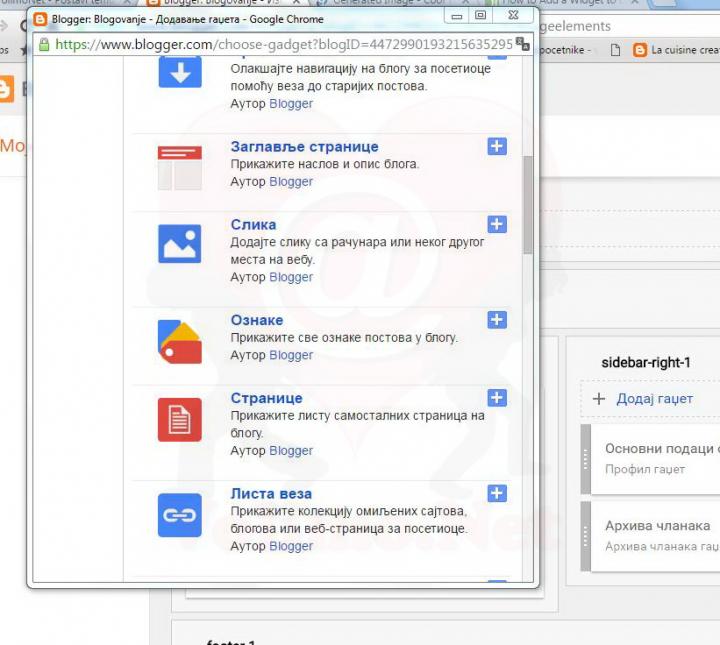Click the plus icon beside Ознаке gadget

pyautogui.click(x=496, y=320)
